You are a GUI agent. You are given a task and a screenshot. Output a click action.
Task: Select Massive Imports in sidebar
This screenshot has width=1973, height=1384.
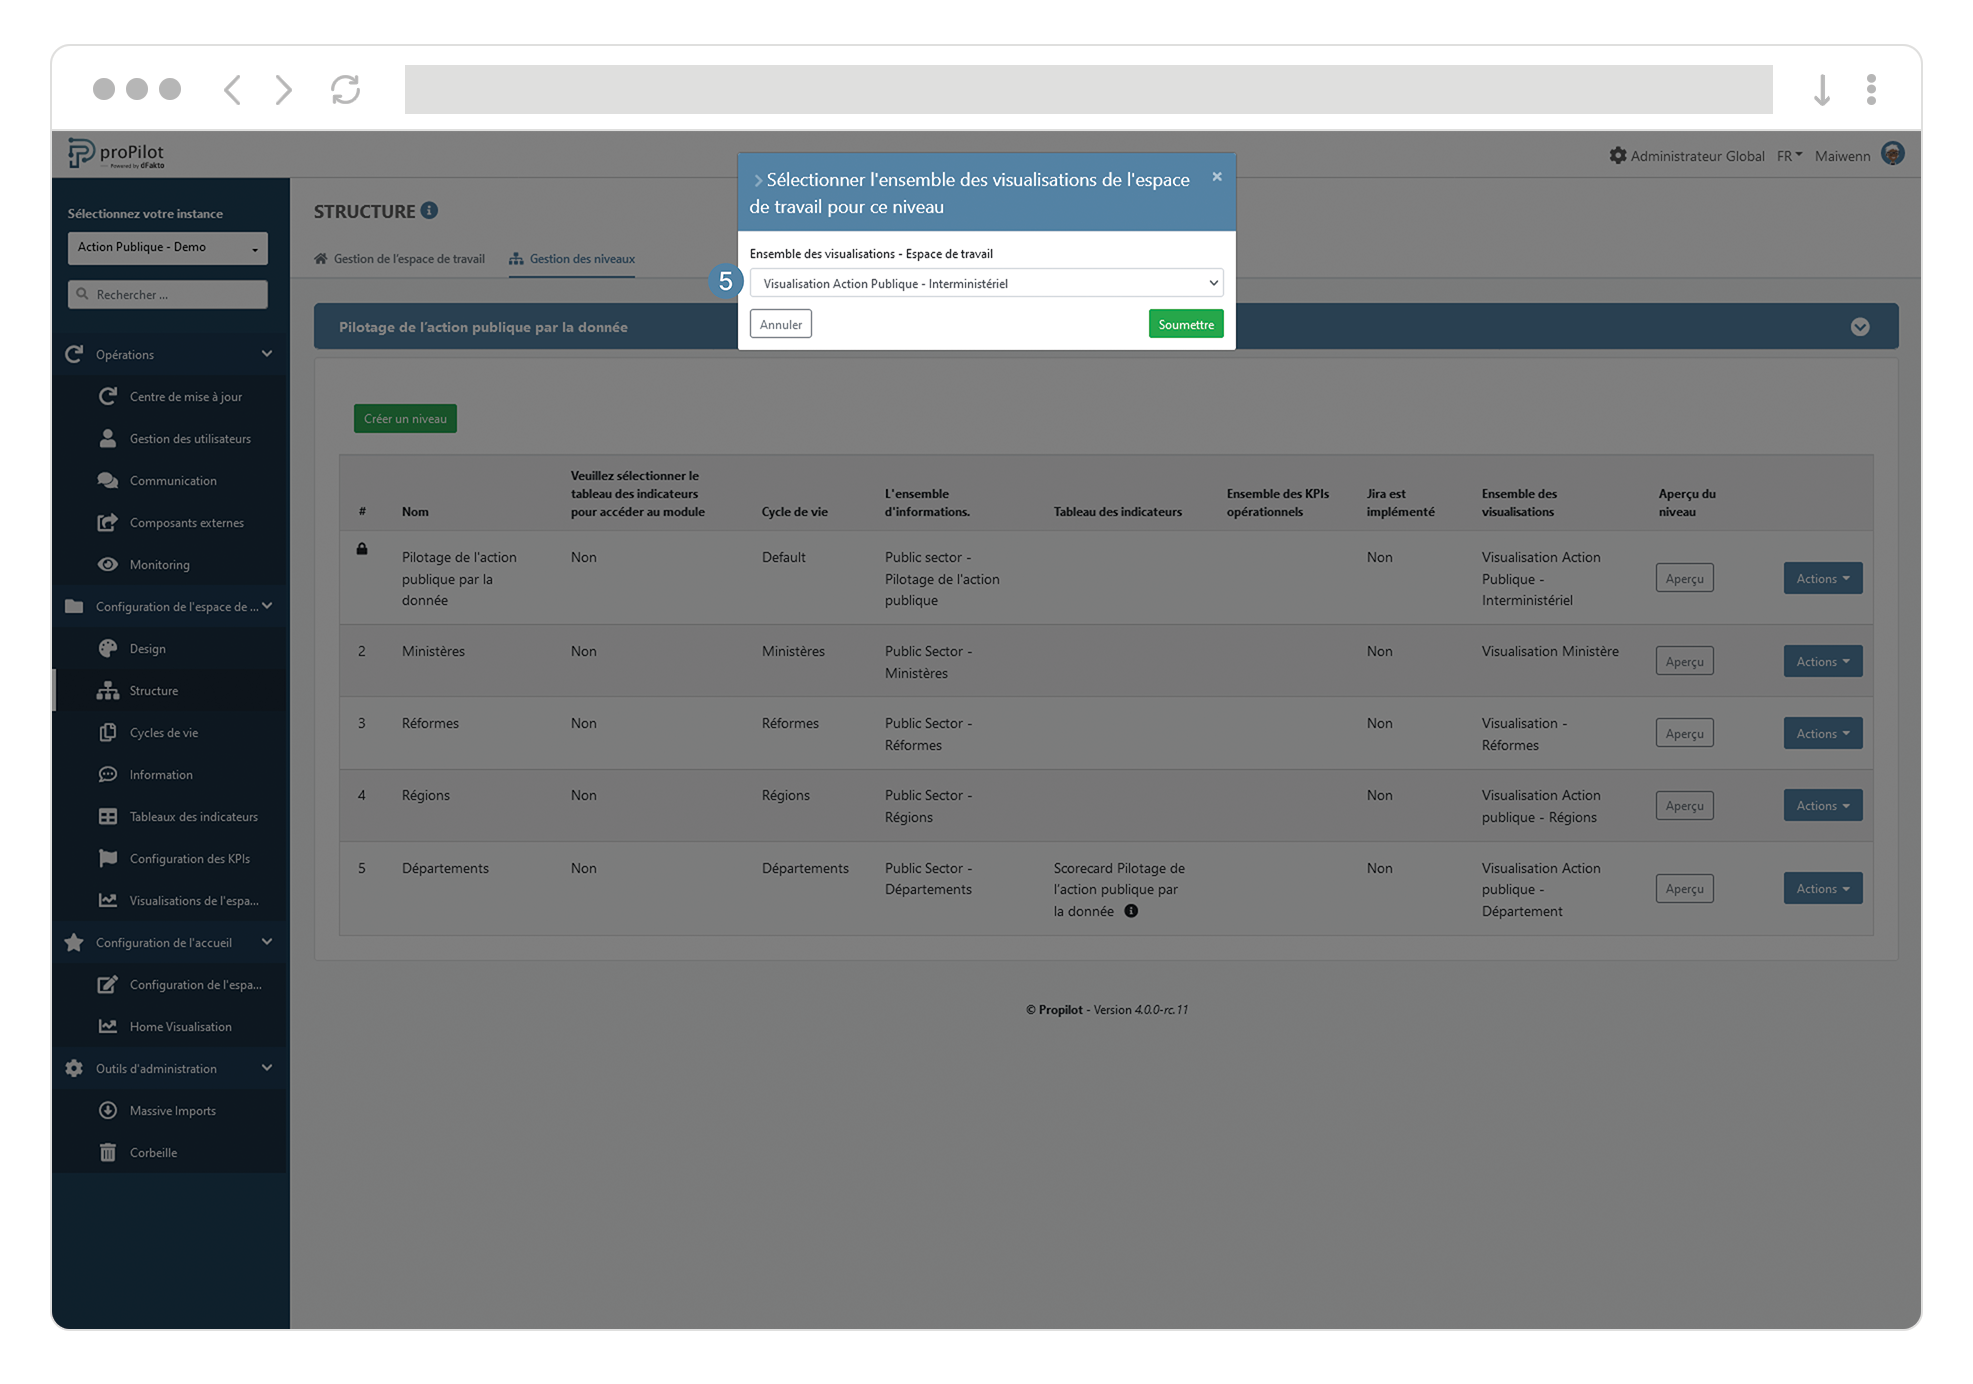tap(172, 1110)
